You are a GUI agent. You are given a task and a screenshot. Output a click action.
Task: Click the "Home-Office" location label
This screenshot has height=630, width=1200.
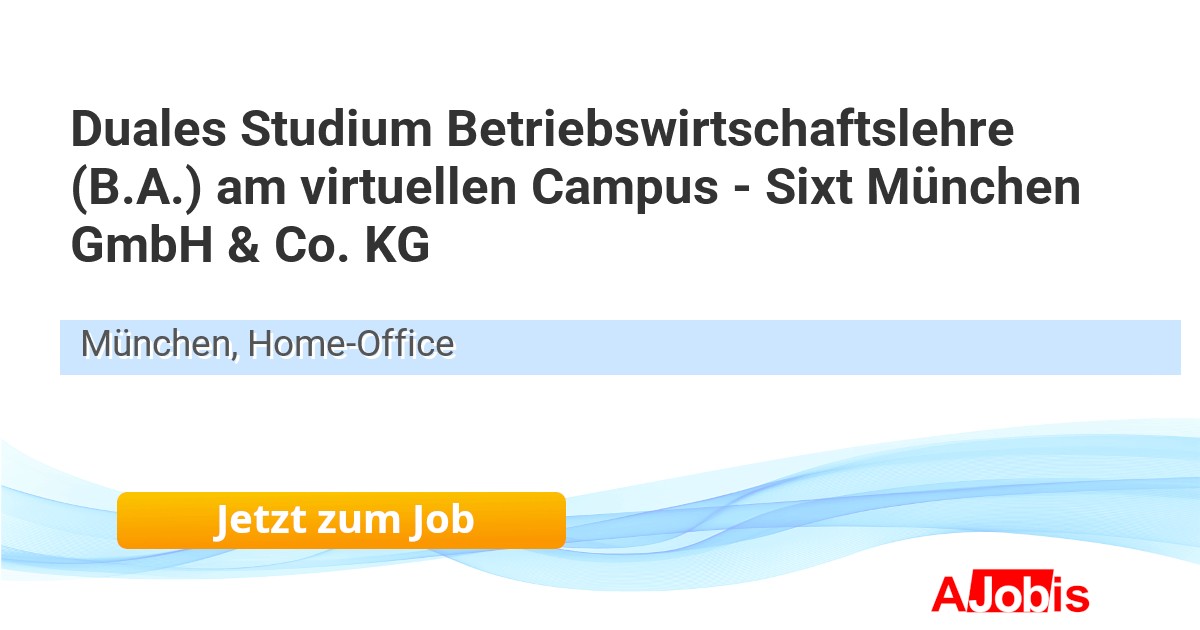pyautogui.click(x=351, y=344)
